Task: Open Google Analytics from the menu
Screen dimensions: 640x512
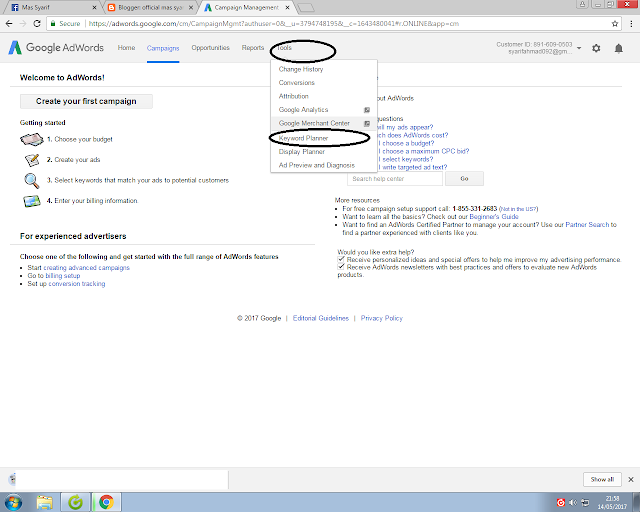Action: (324, 110)
